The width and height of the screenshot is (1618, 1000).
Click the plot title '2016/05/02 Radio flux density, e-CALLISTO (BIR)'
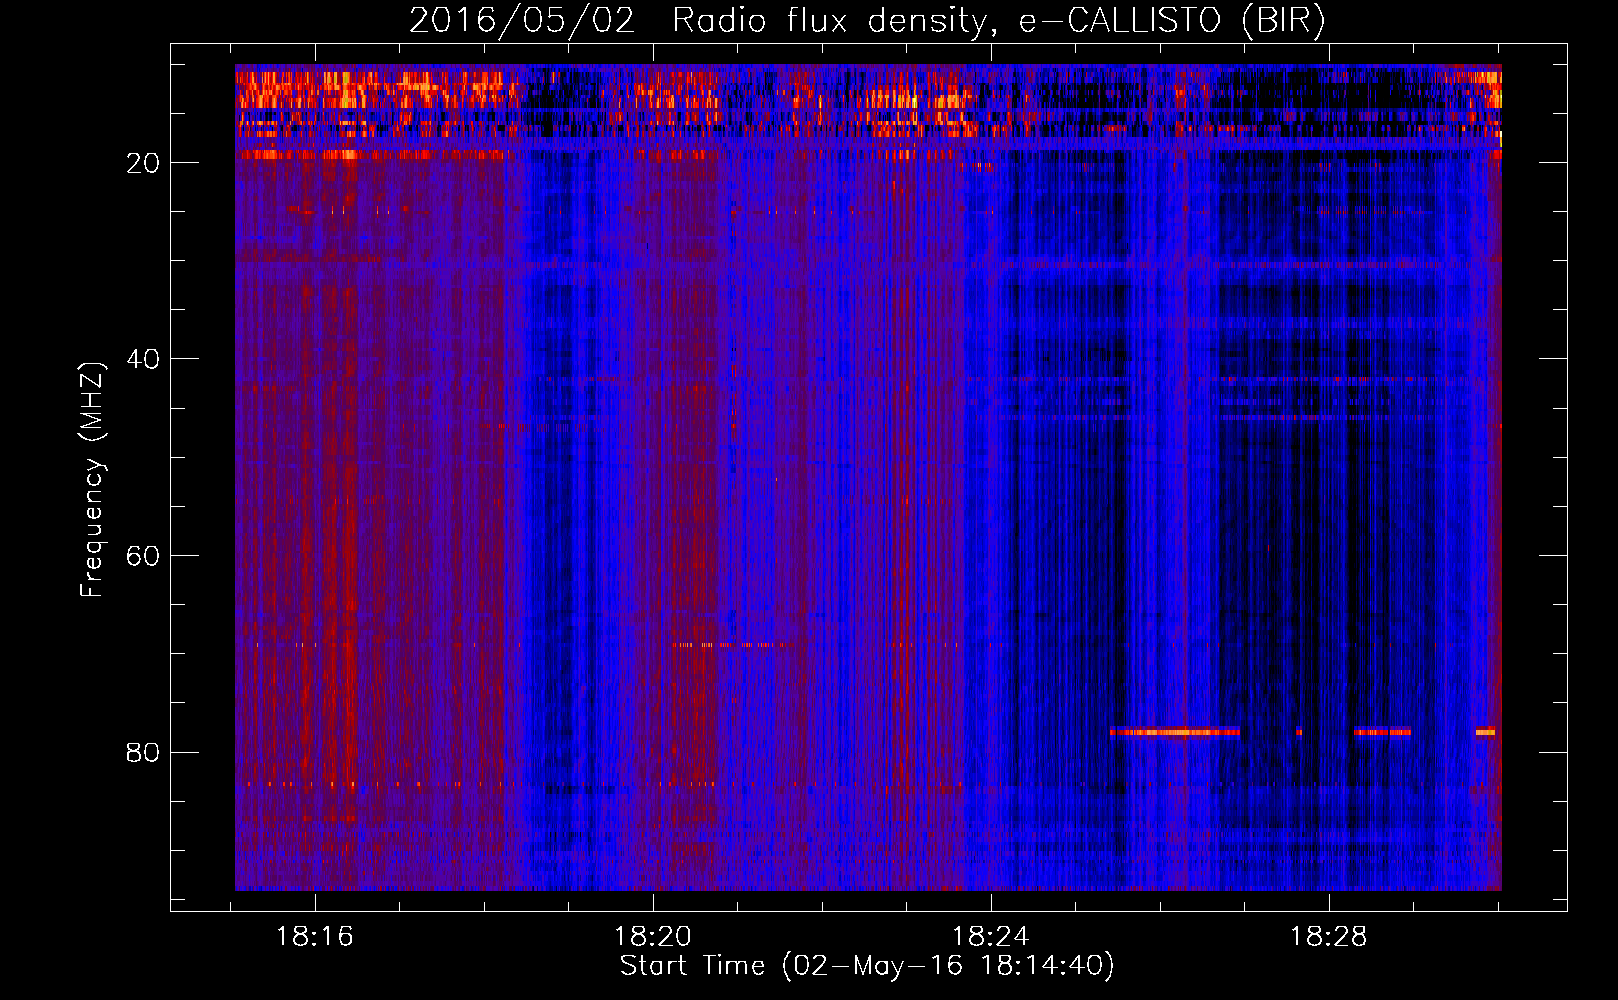pos(868,21)
